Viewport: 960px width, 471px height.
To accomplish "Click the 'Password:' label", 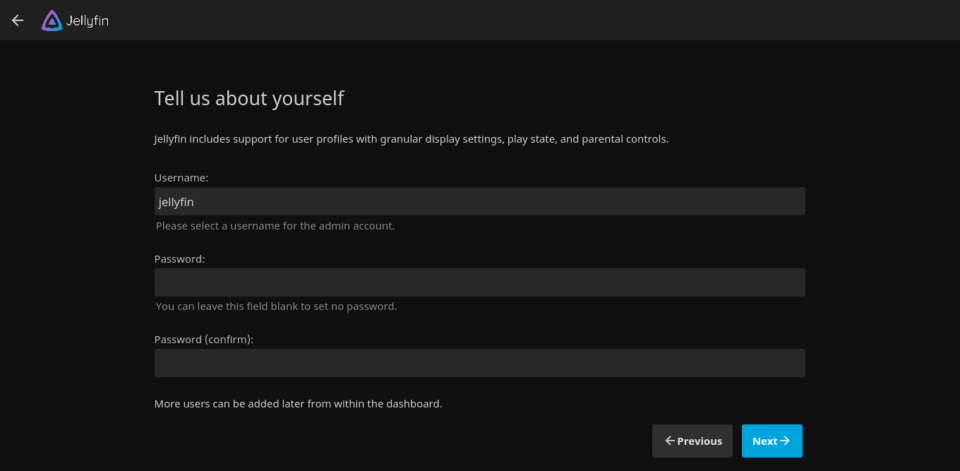I will coord(179,259).
